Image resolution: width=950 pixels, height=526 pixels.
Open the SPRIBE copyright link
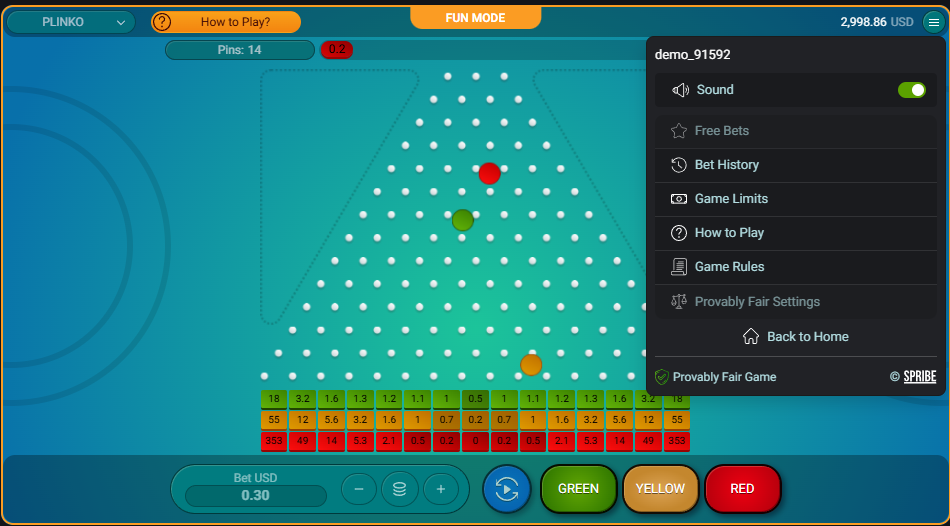(920, 377)
